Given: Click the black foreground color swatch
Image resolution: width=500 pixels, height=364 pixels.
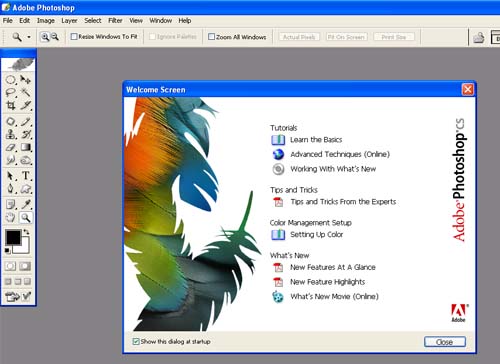Looking at the screenshot, I should point(13,237).
